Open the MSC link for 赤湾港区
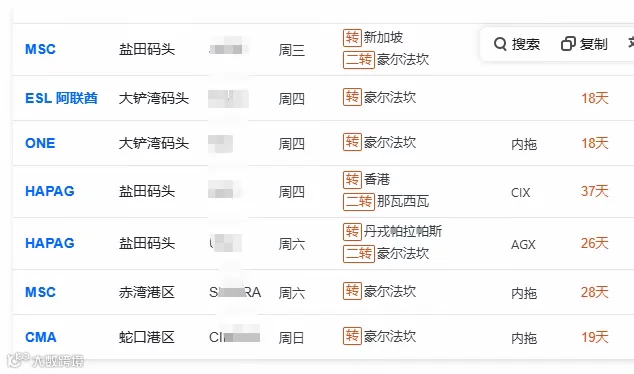634x374 pixels. [40, 292]
